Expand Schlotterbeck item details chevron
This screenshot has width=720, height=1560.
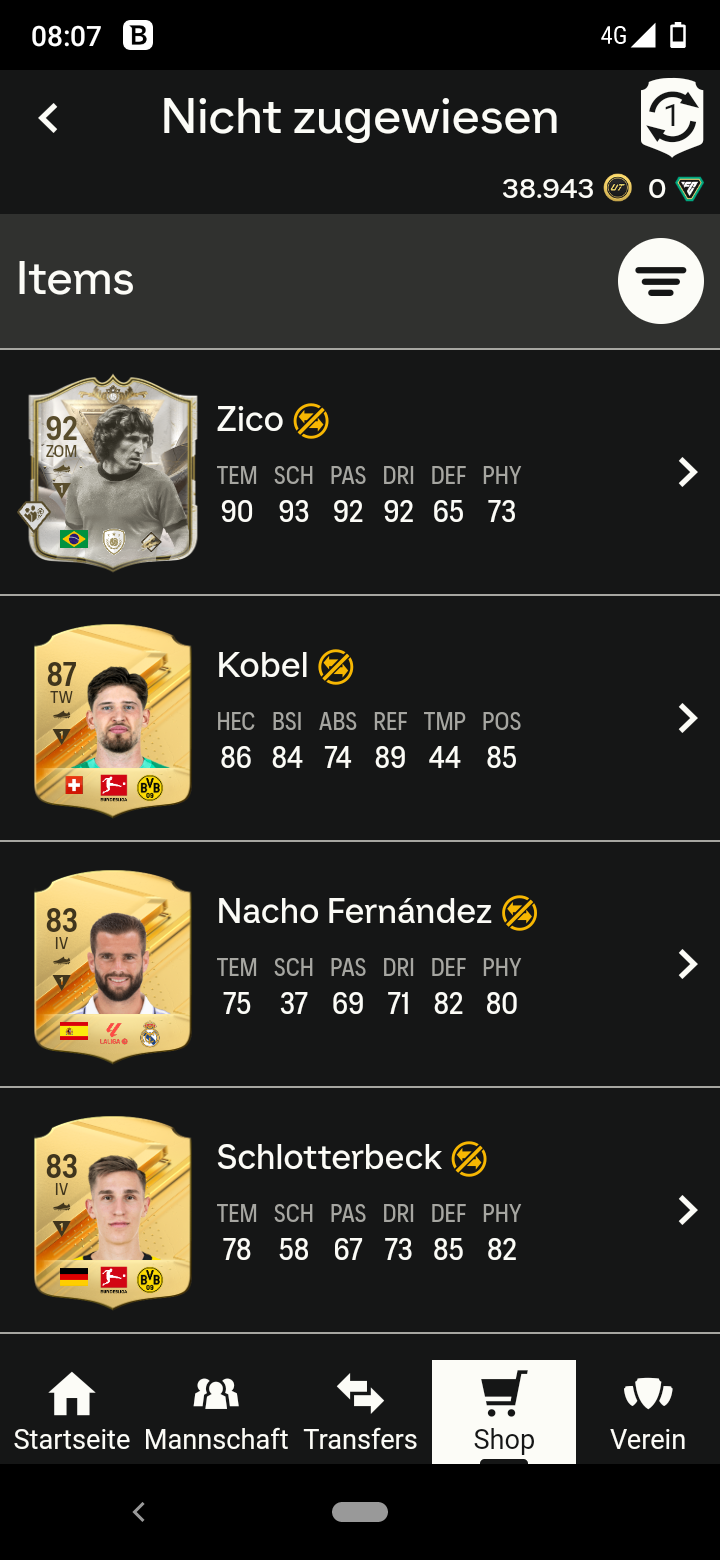(x=687, y=1210)
